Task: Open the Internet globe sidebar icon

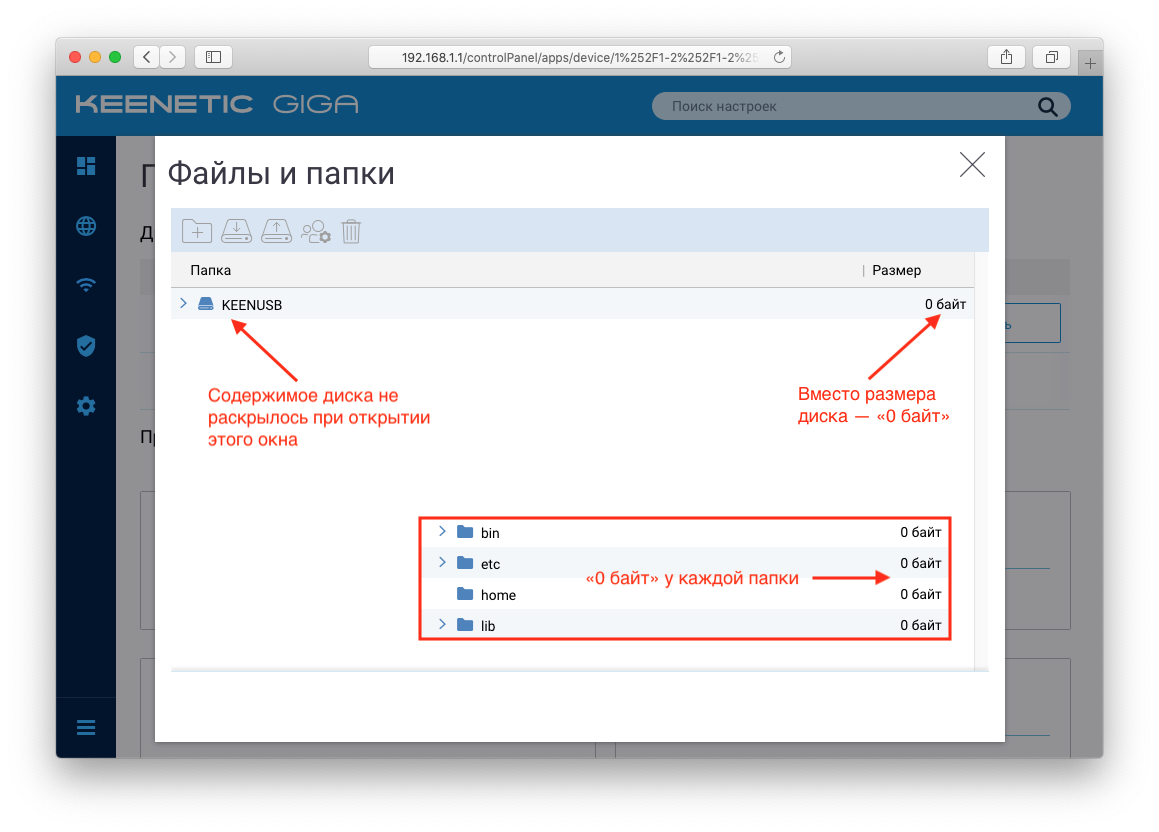Action: pos(86,225)
